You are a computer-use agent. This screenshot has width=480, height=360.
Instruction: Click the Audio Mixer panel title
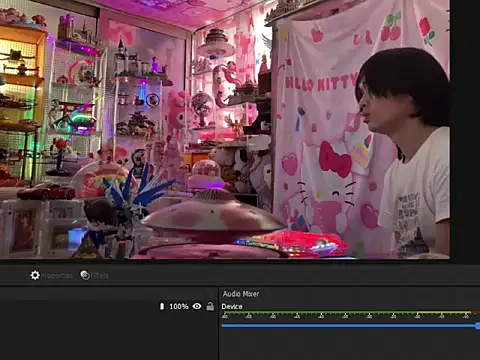[x=241, y=294]
